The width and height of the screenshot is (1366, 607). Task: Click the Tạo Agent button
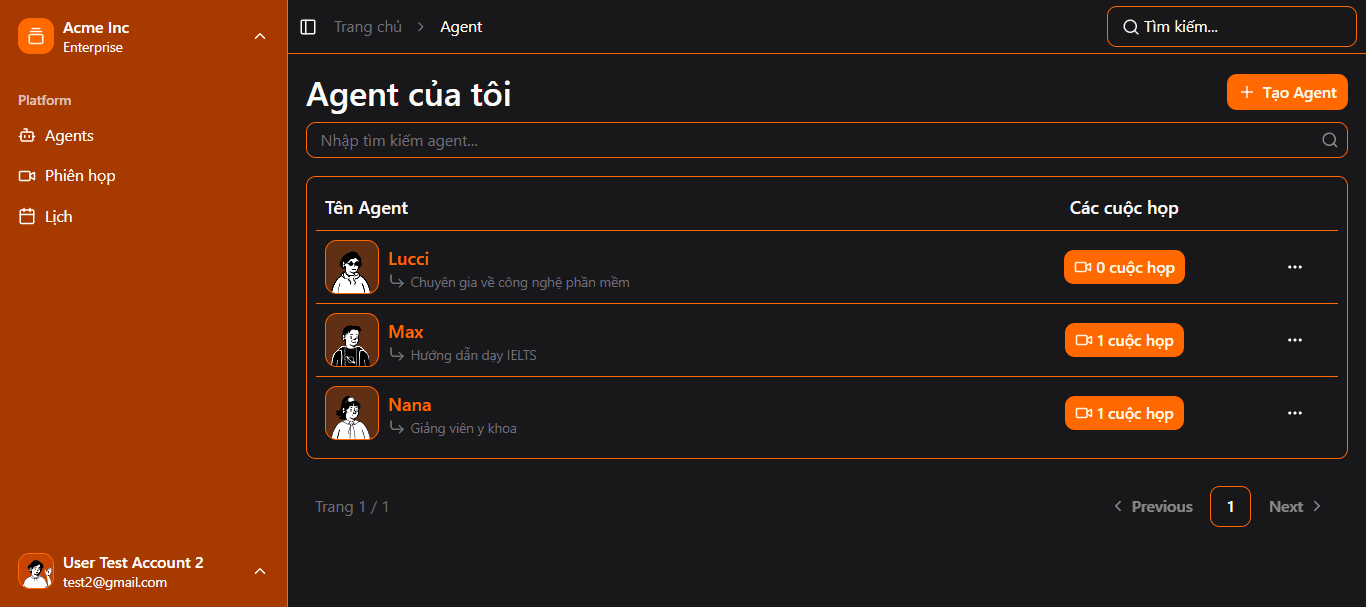[1287, 92]
